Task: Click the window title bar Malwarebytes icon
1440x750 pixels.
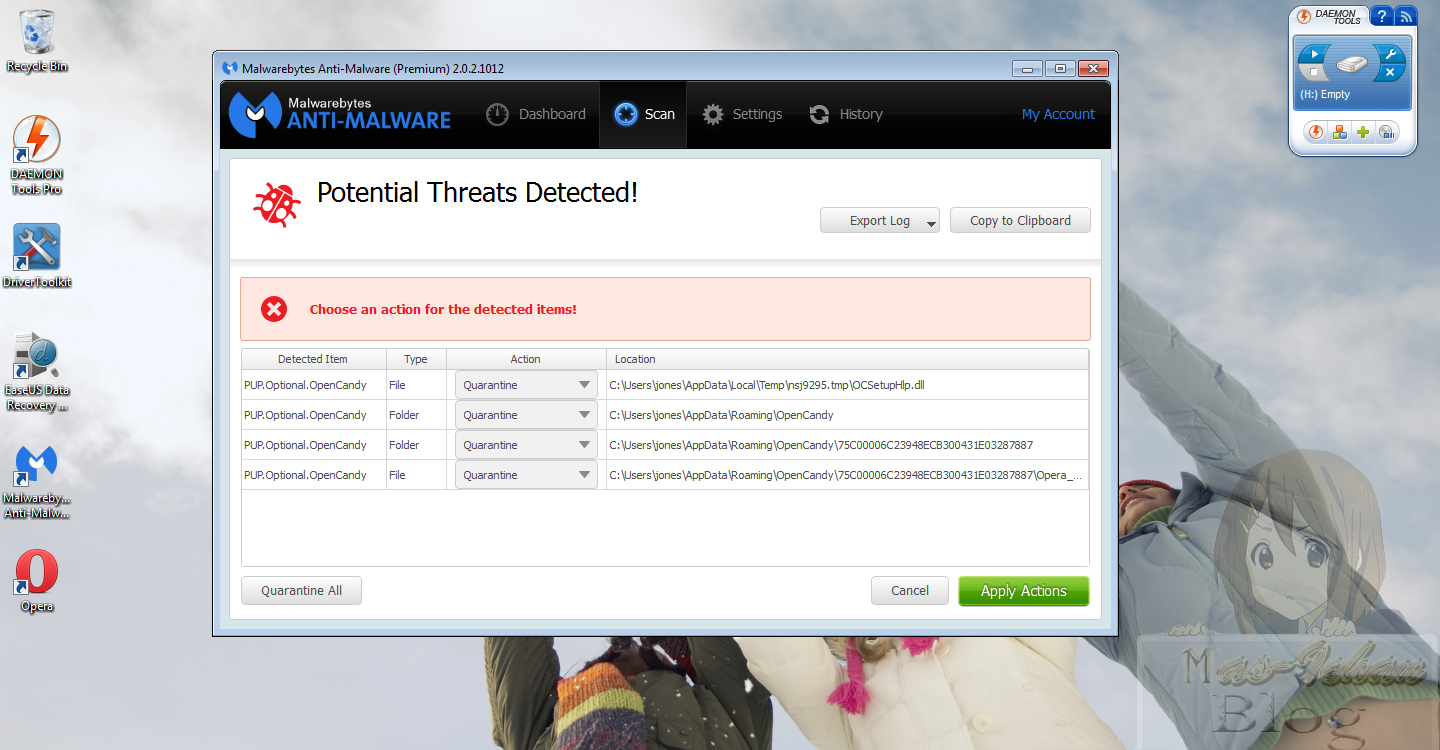Action: point(230,68)
